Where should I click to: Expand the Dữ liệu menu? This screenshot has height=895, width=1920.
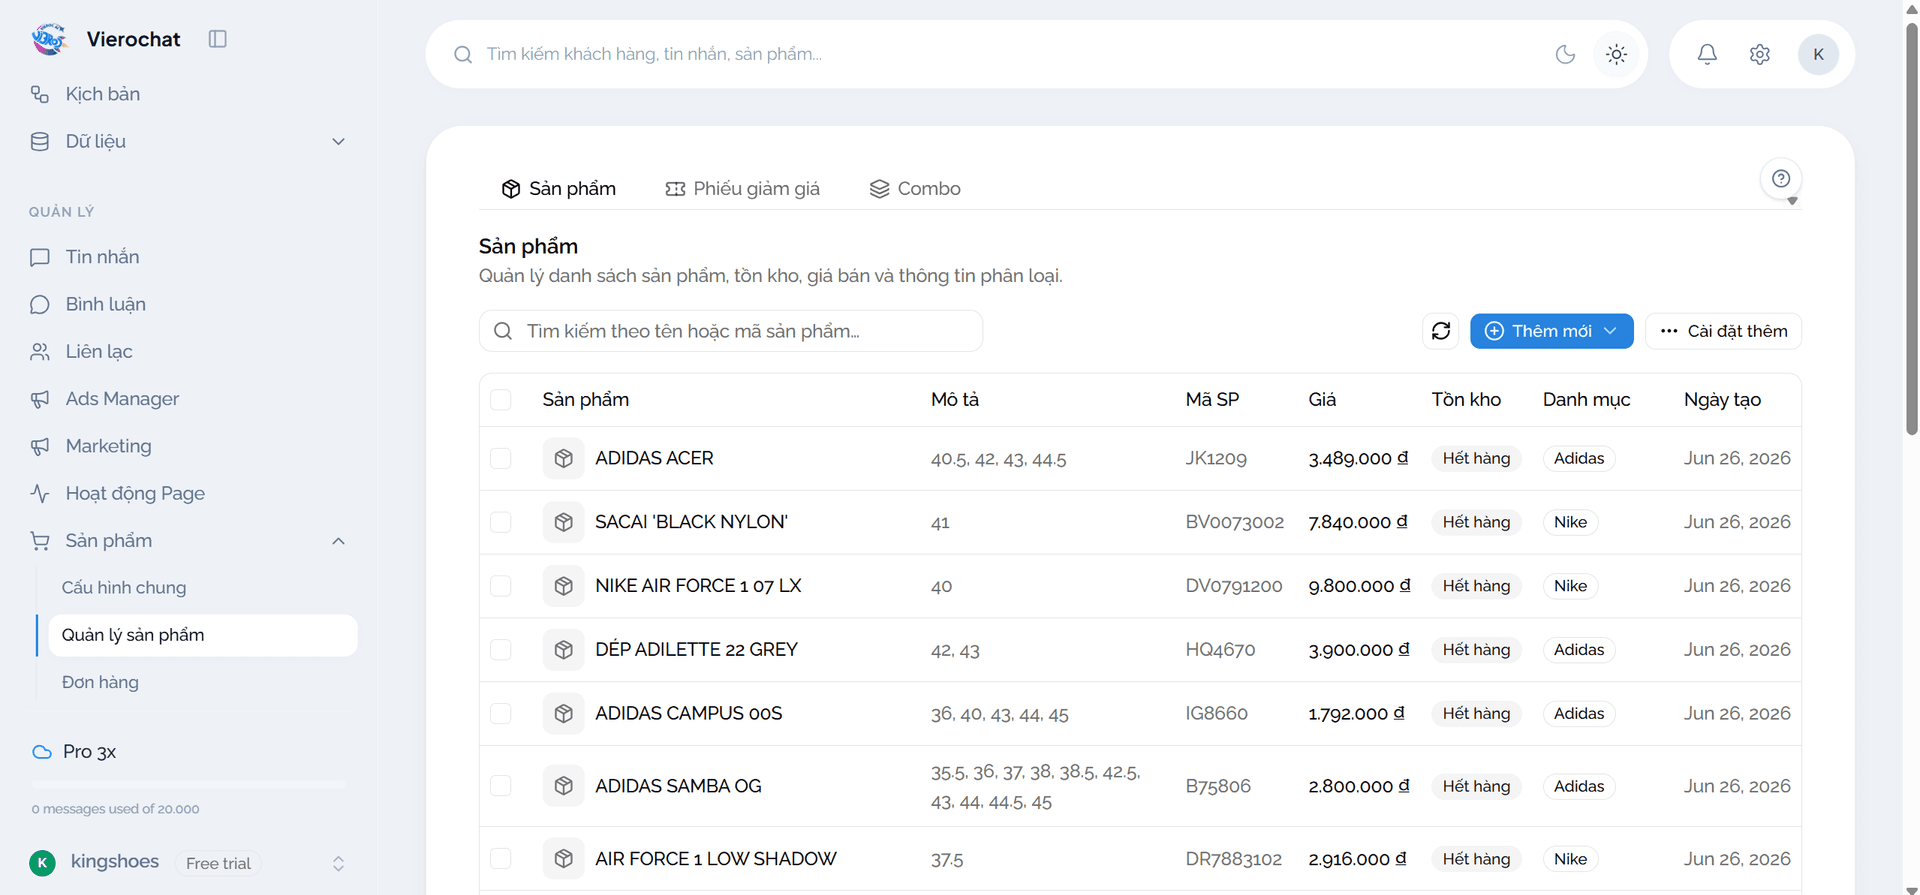pos(189,141)
